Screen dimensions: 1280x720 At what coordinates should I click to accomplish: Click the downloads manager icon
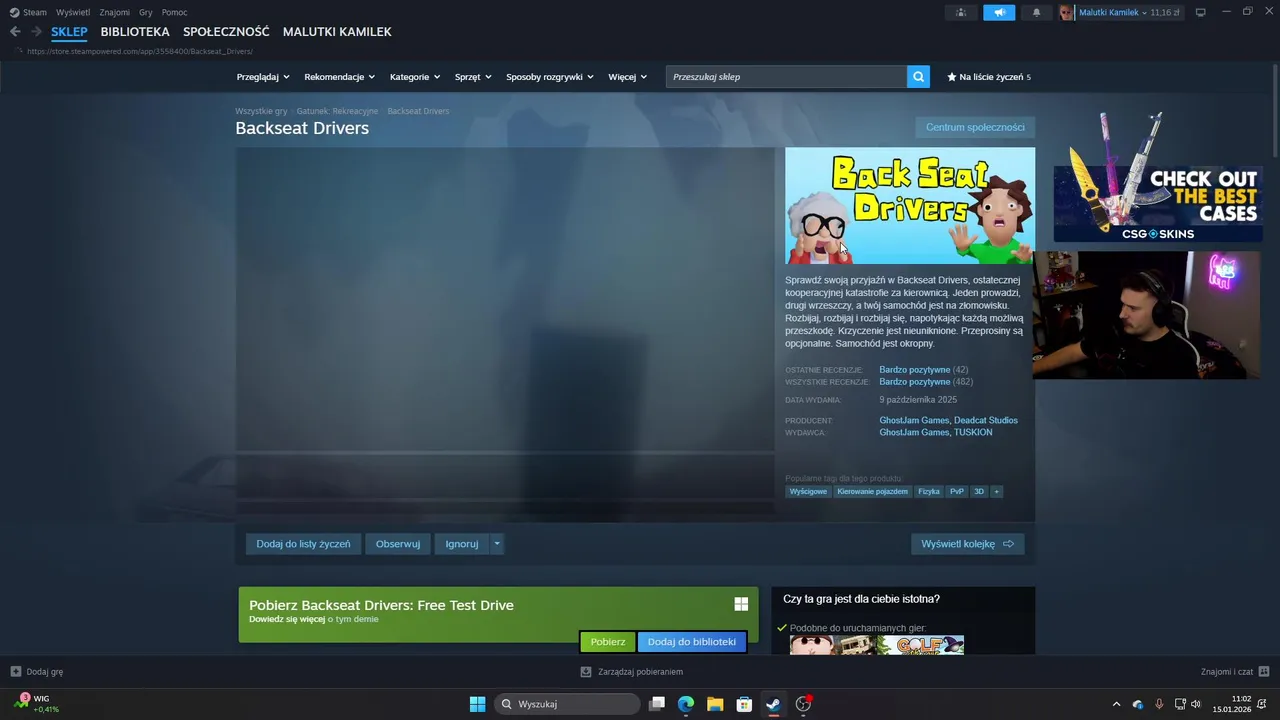click(586, 672)
